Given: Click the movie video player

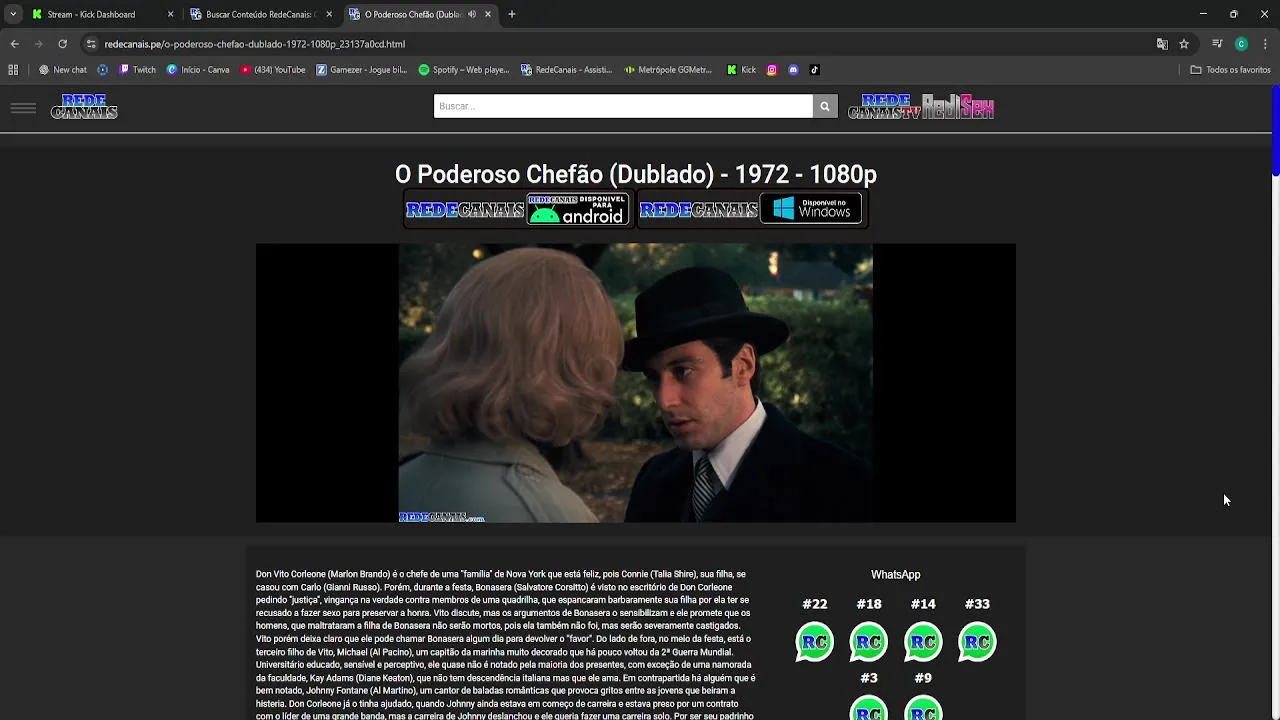Looking at the screenshot, I should (636, 383).
